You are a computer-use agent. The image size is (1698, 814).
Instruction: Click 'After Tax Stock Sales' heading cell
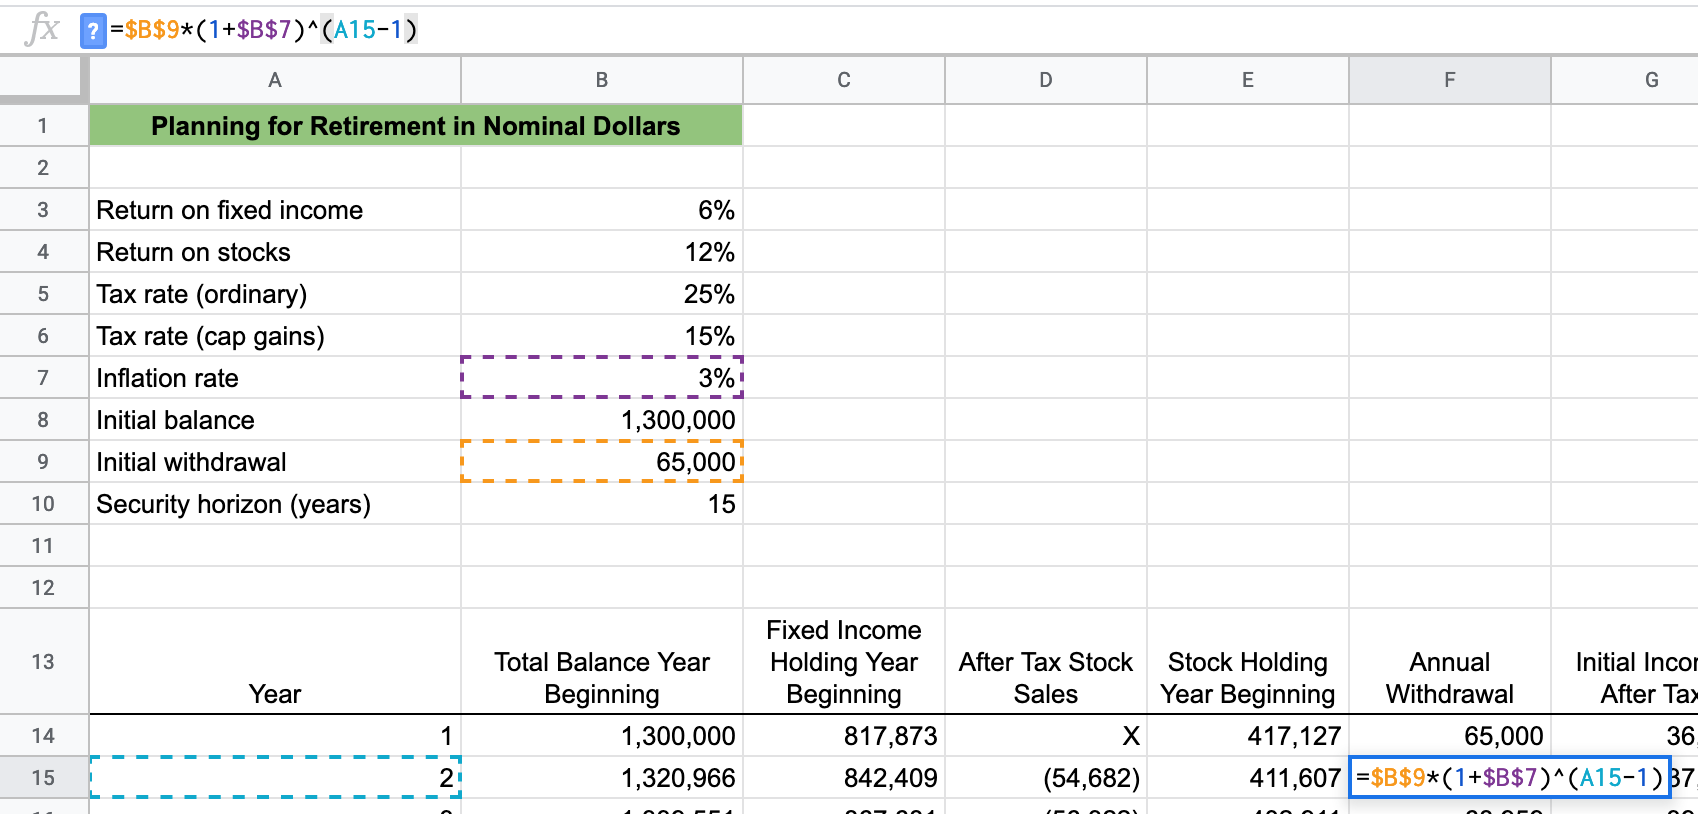point(1046,662)
